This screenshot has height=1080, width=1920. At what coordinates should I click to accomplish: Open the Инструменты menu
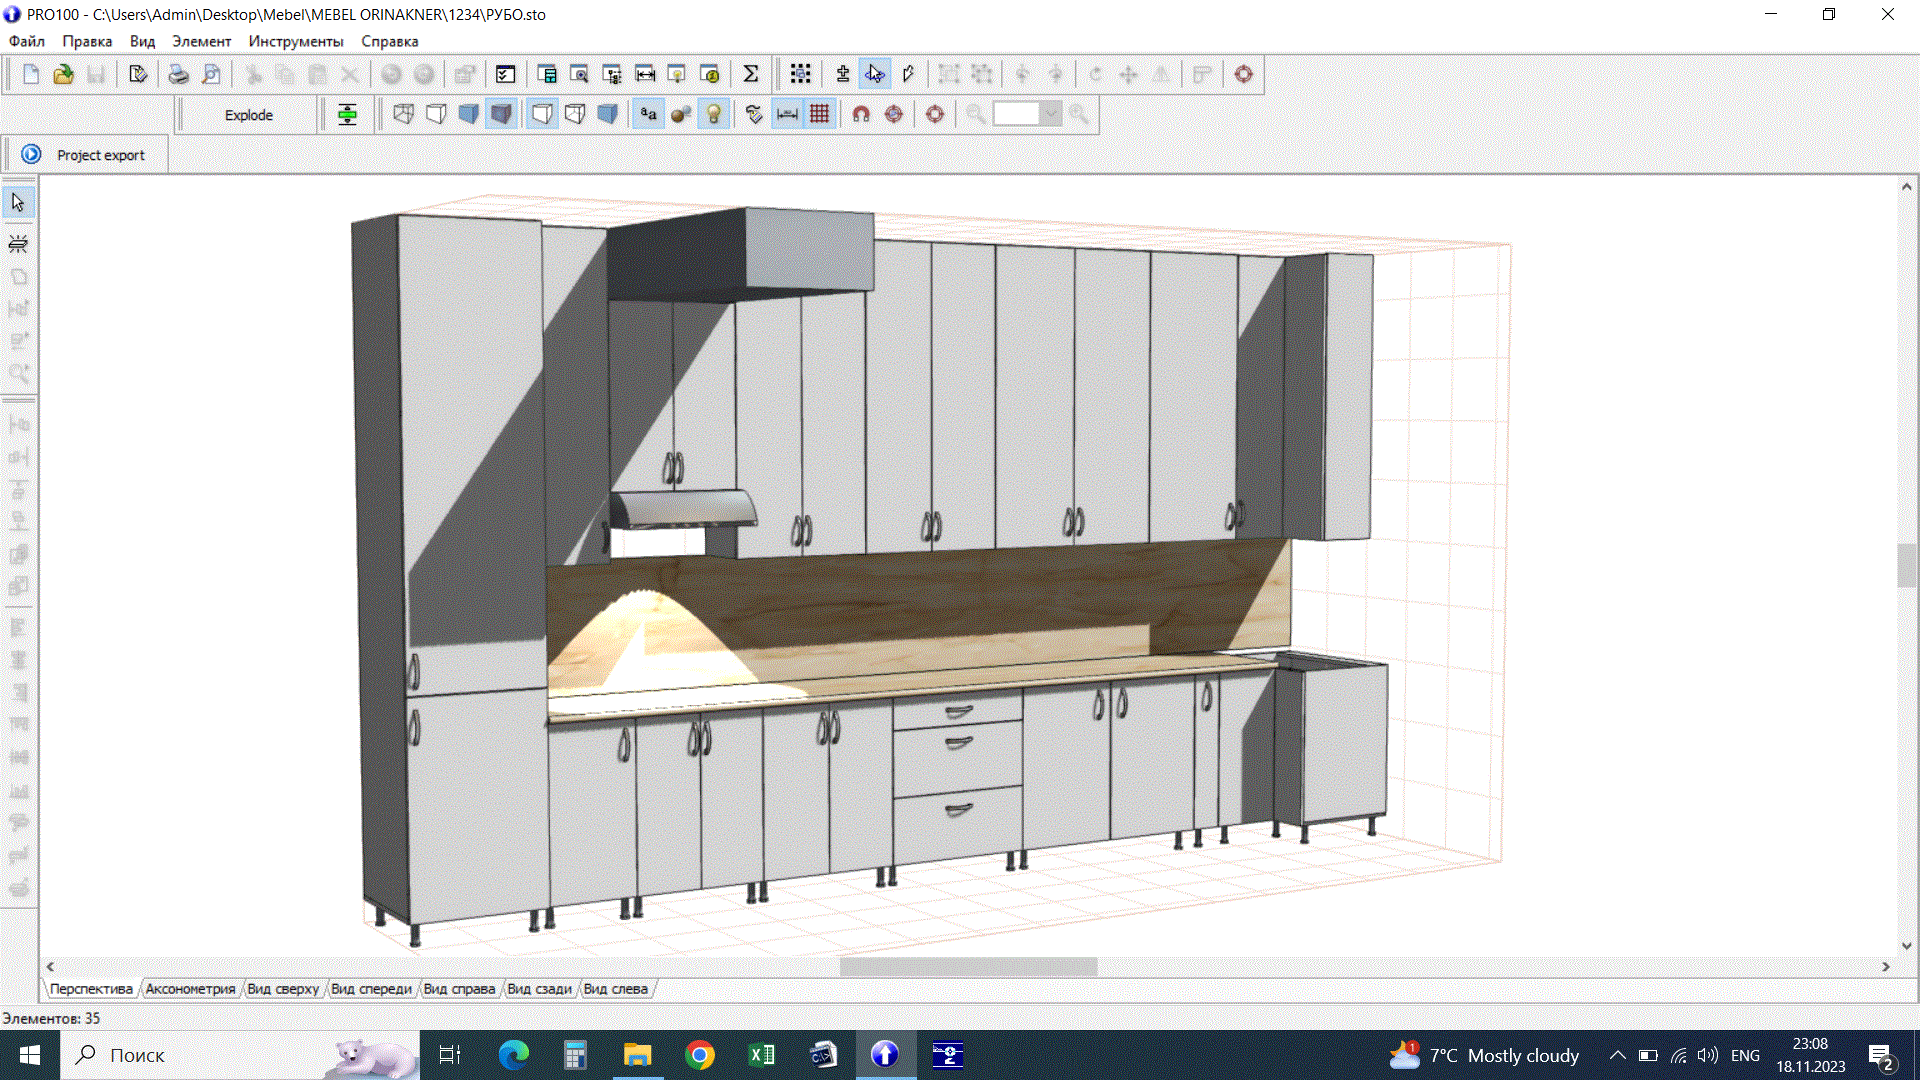coord(296,41)
